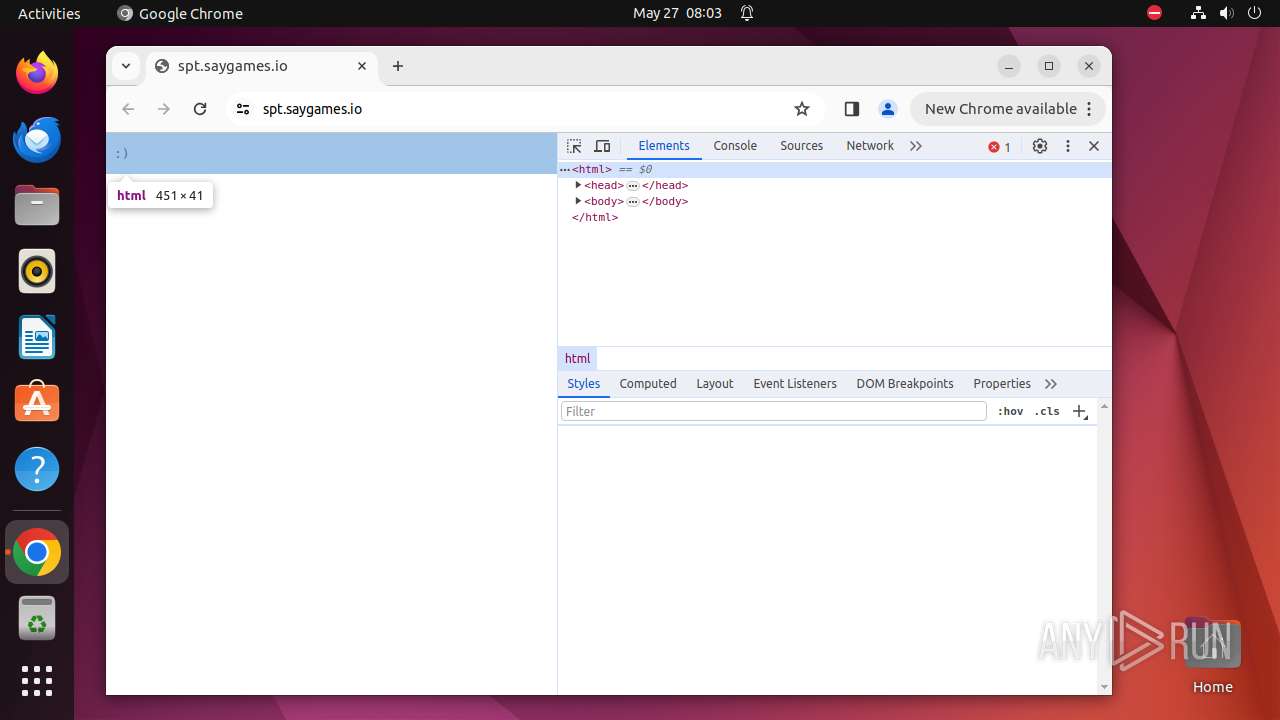Go back in browser history
Image resolution: width=1280 pixels, height=720 pixels.
tap(128, 109)
